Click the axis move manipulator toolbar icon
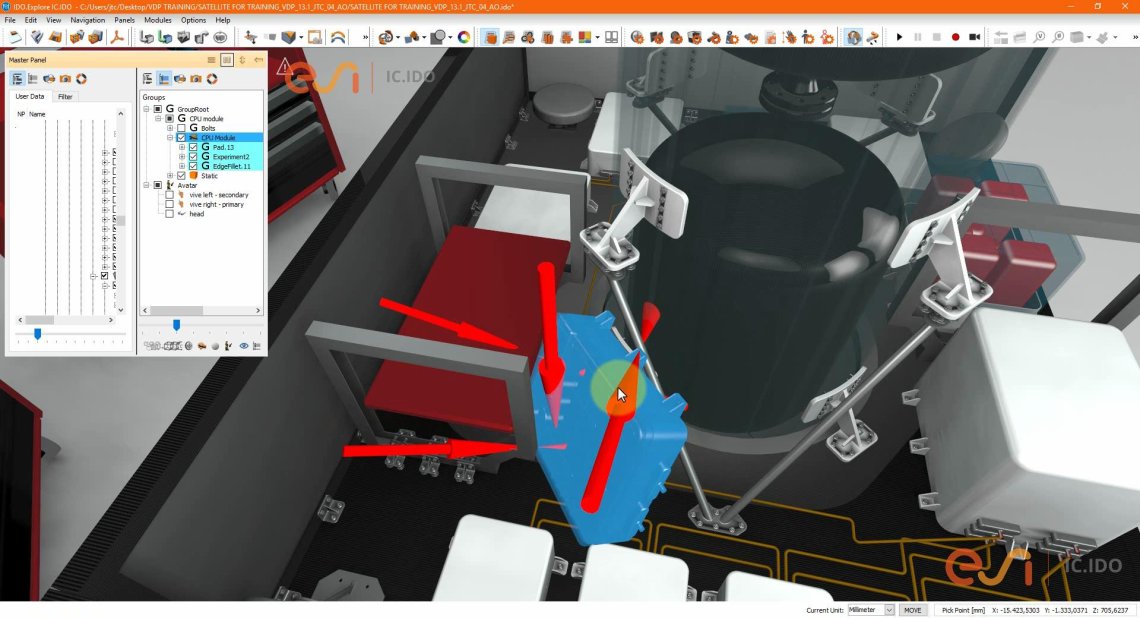The width and height of the screenshot is (1140, 618). click(251, 37)
